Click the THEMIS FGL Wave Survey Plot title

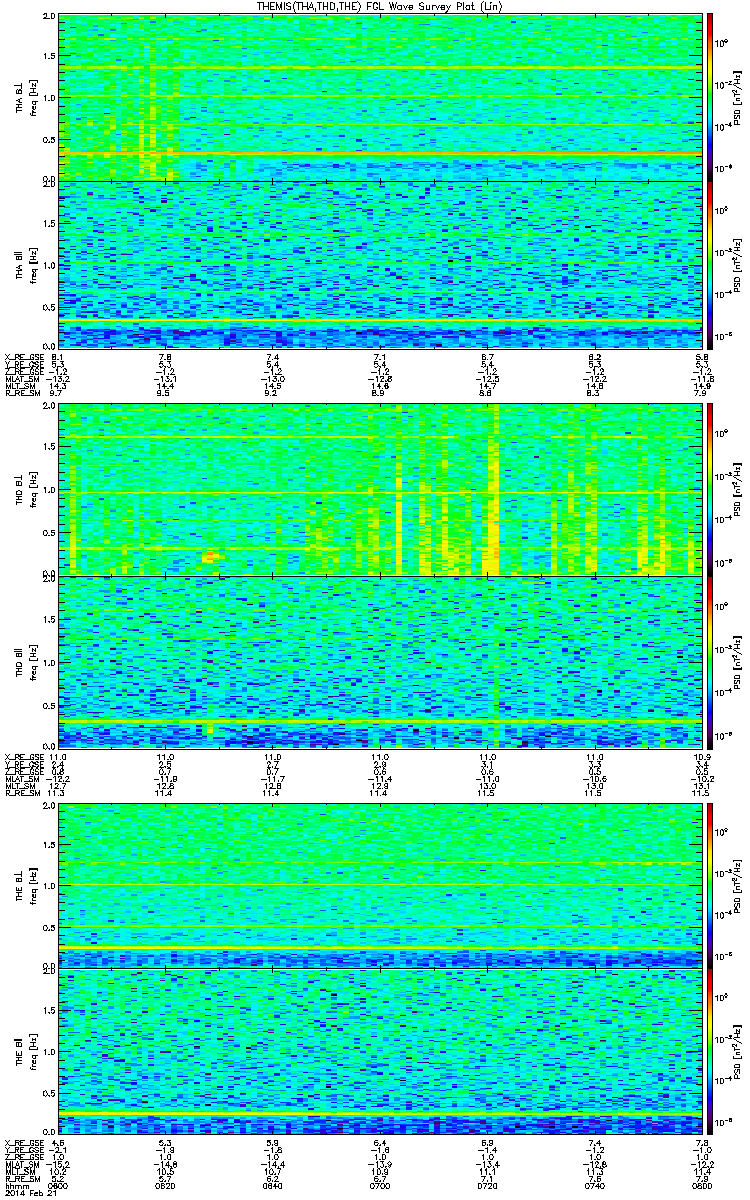point(378,7)
